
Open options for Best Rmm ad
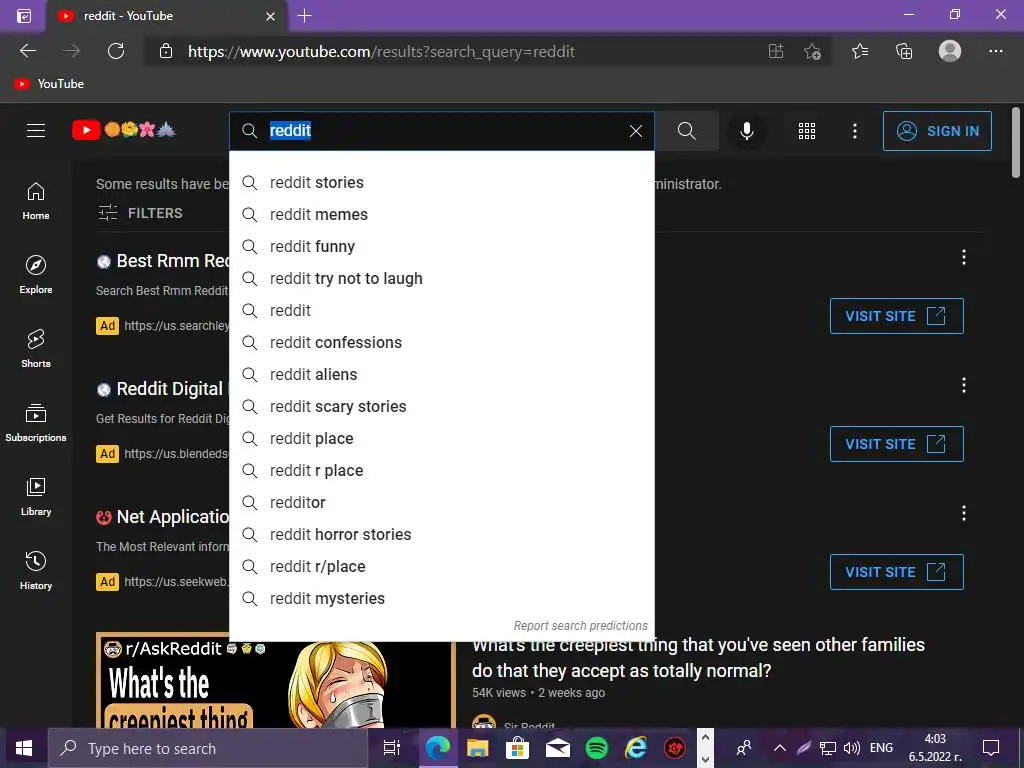point(964,257)
